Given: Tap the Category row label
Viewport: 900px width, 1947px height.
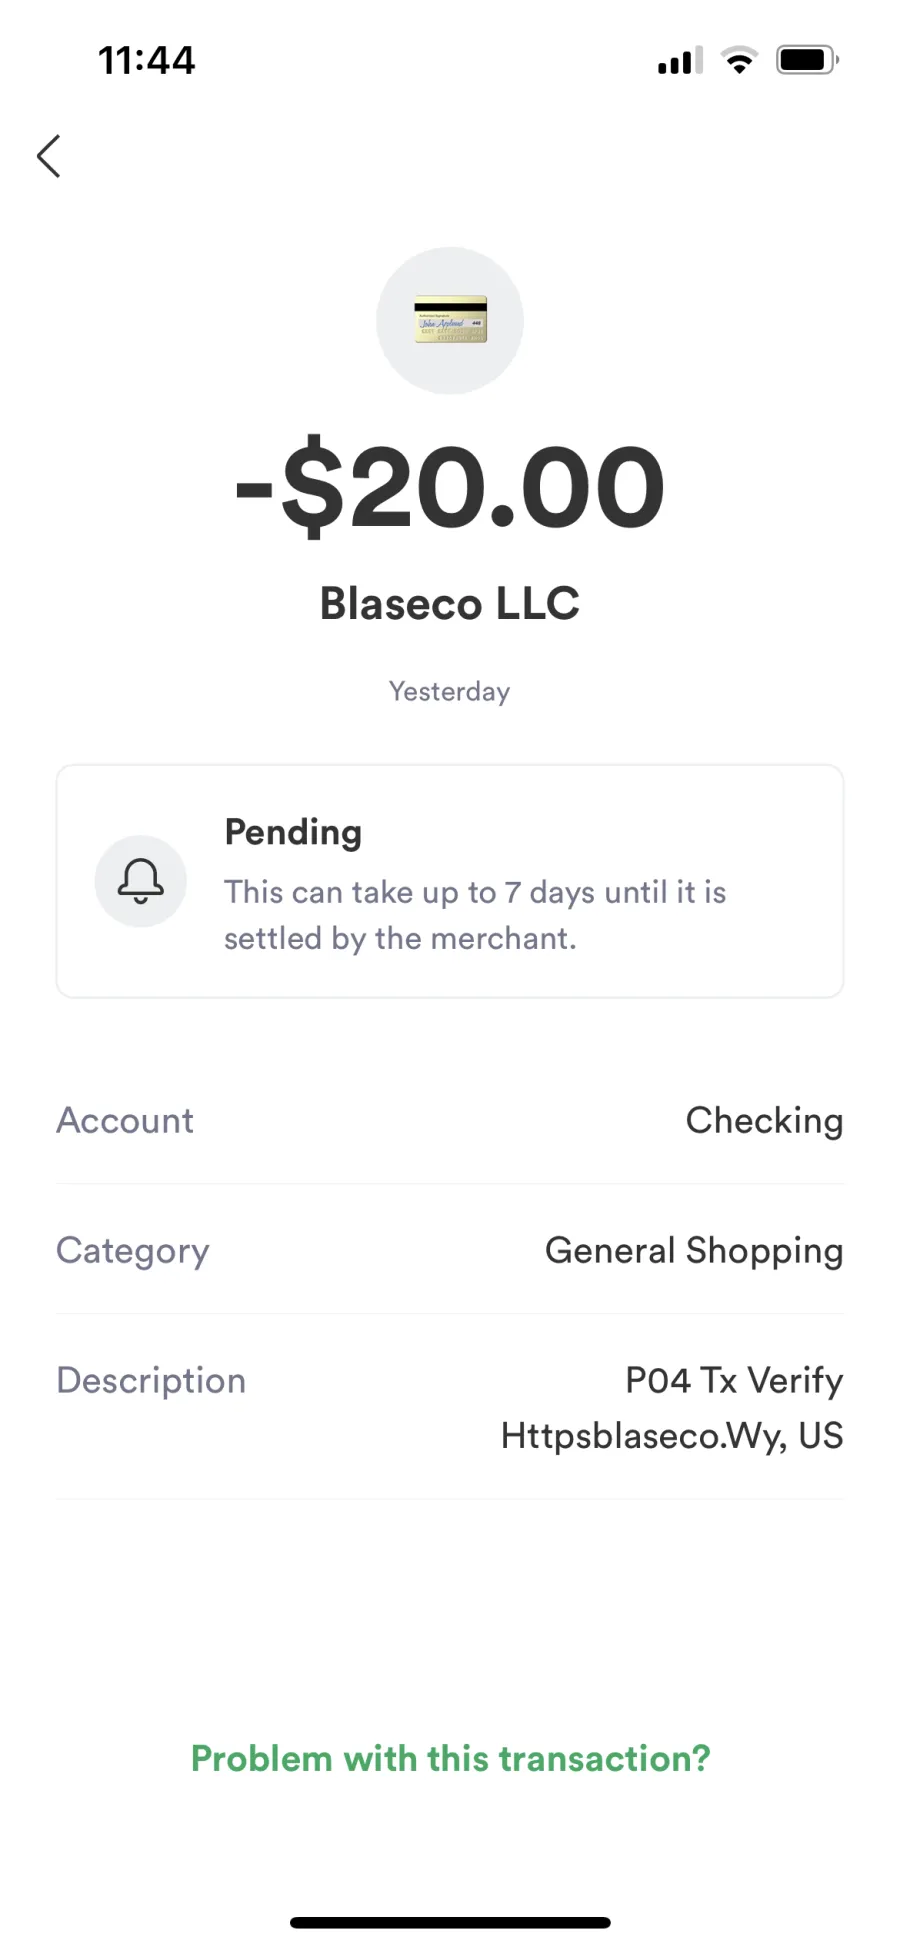Looking at the screenshot, I should click(x=133, y=1251).
